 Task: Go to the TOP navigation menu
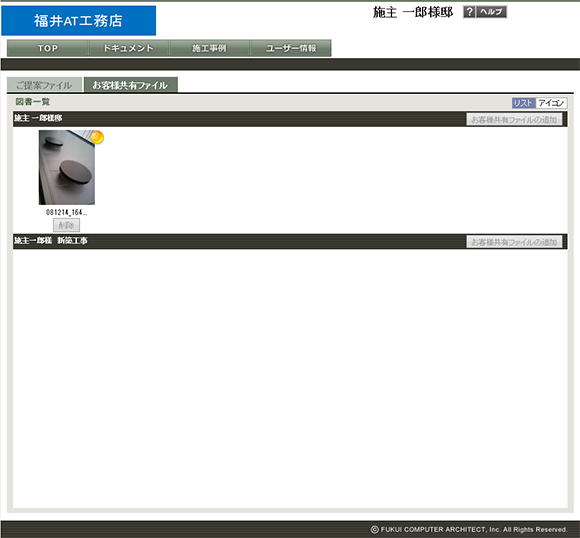tap(48, 48)
